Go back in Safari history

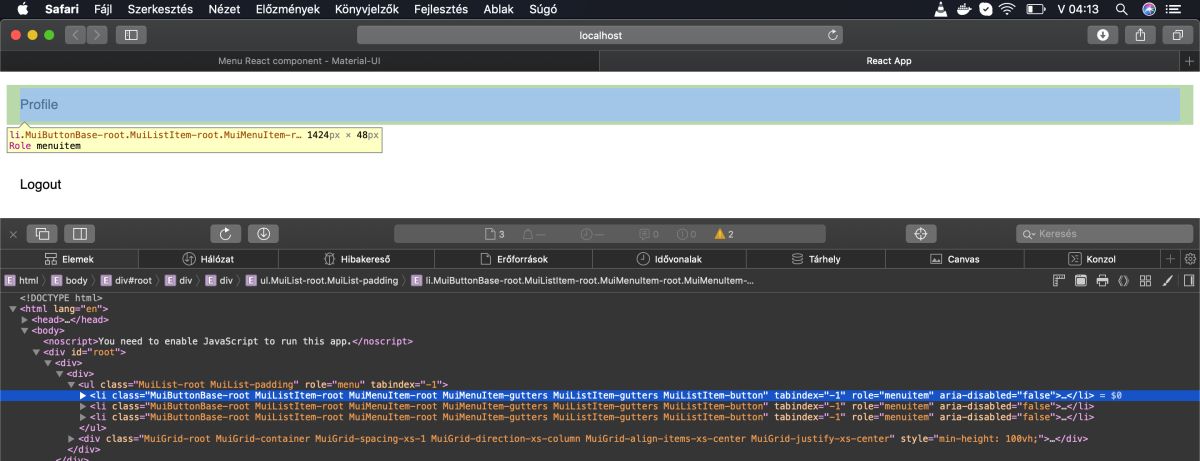76,35
